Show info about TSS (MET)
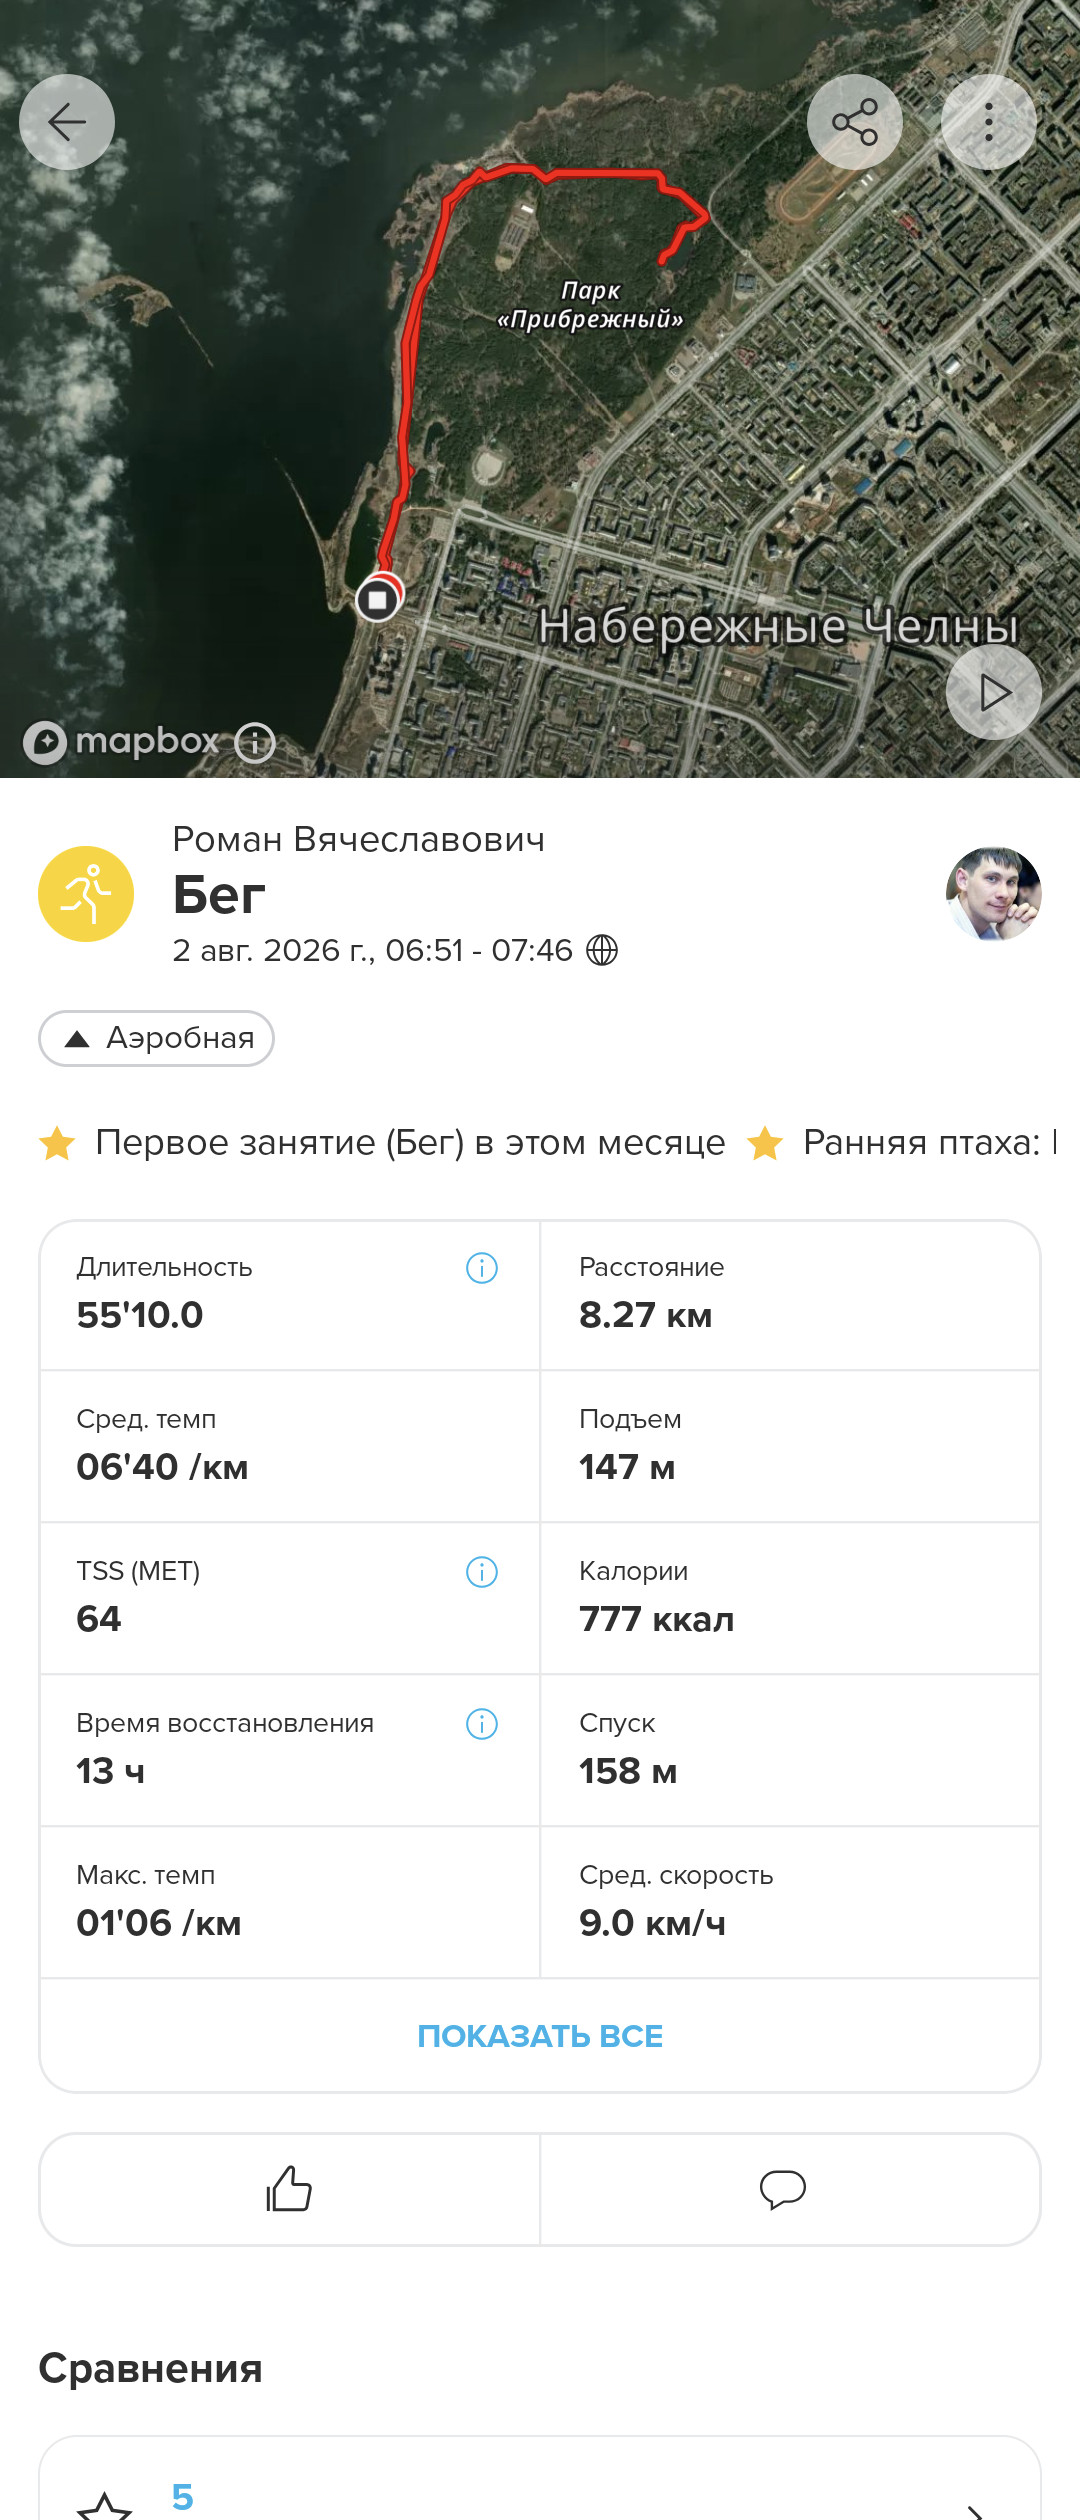The height and width of the screenshot is (2520, 1080). 482,1572
